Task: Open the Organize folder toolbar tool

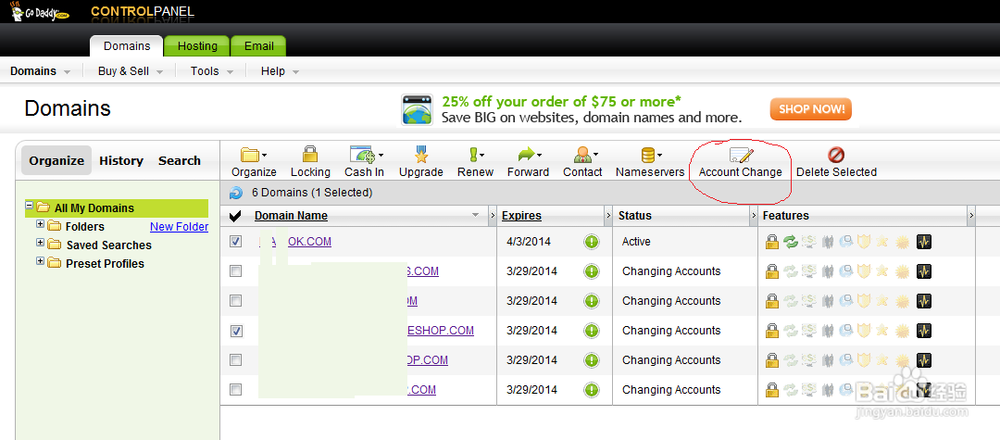Action: click(x=253, y=162)
